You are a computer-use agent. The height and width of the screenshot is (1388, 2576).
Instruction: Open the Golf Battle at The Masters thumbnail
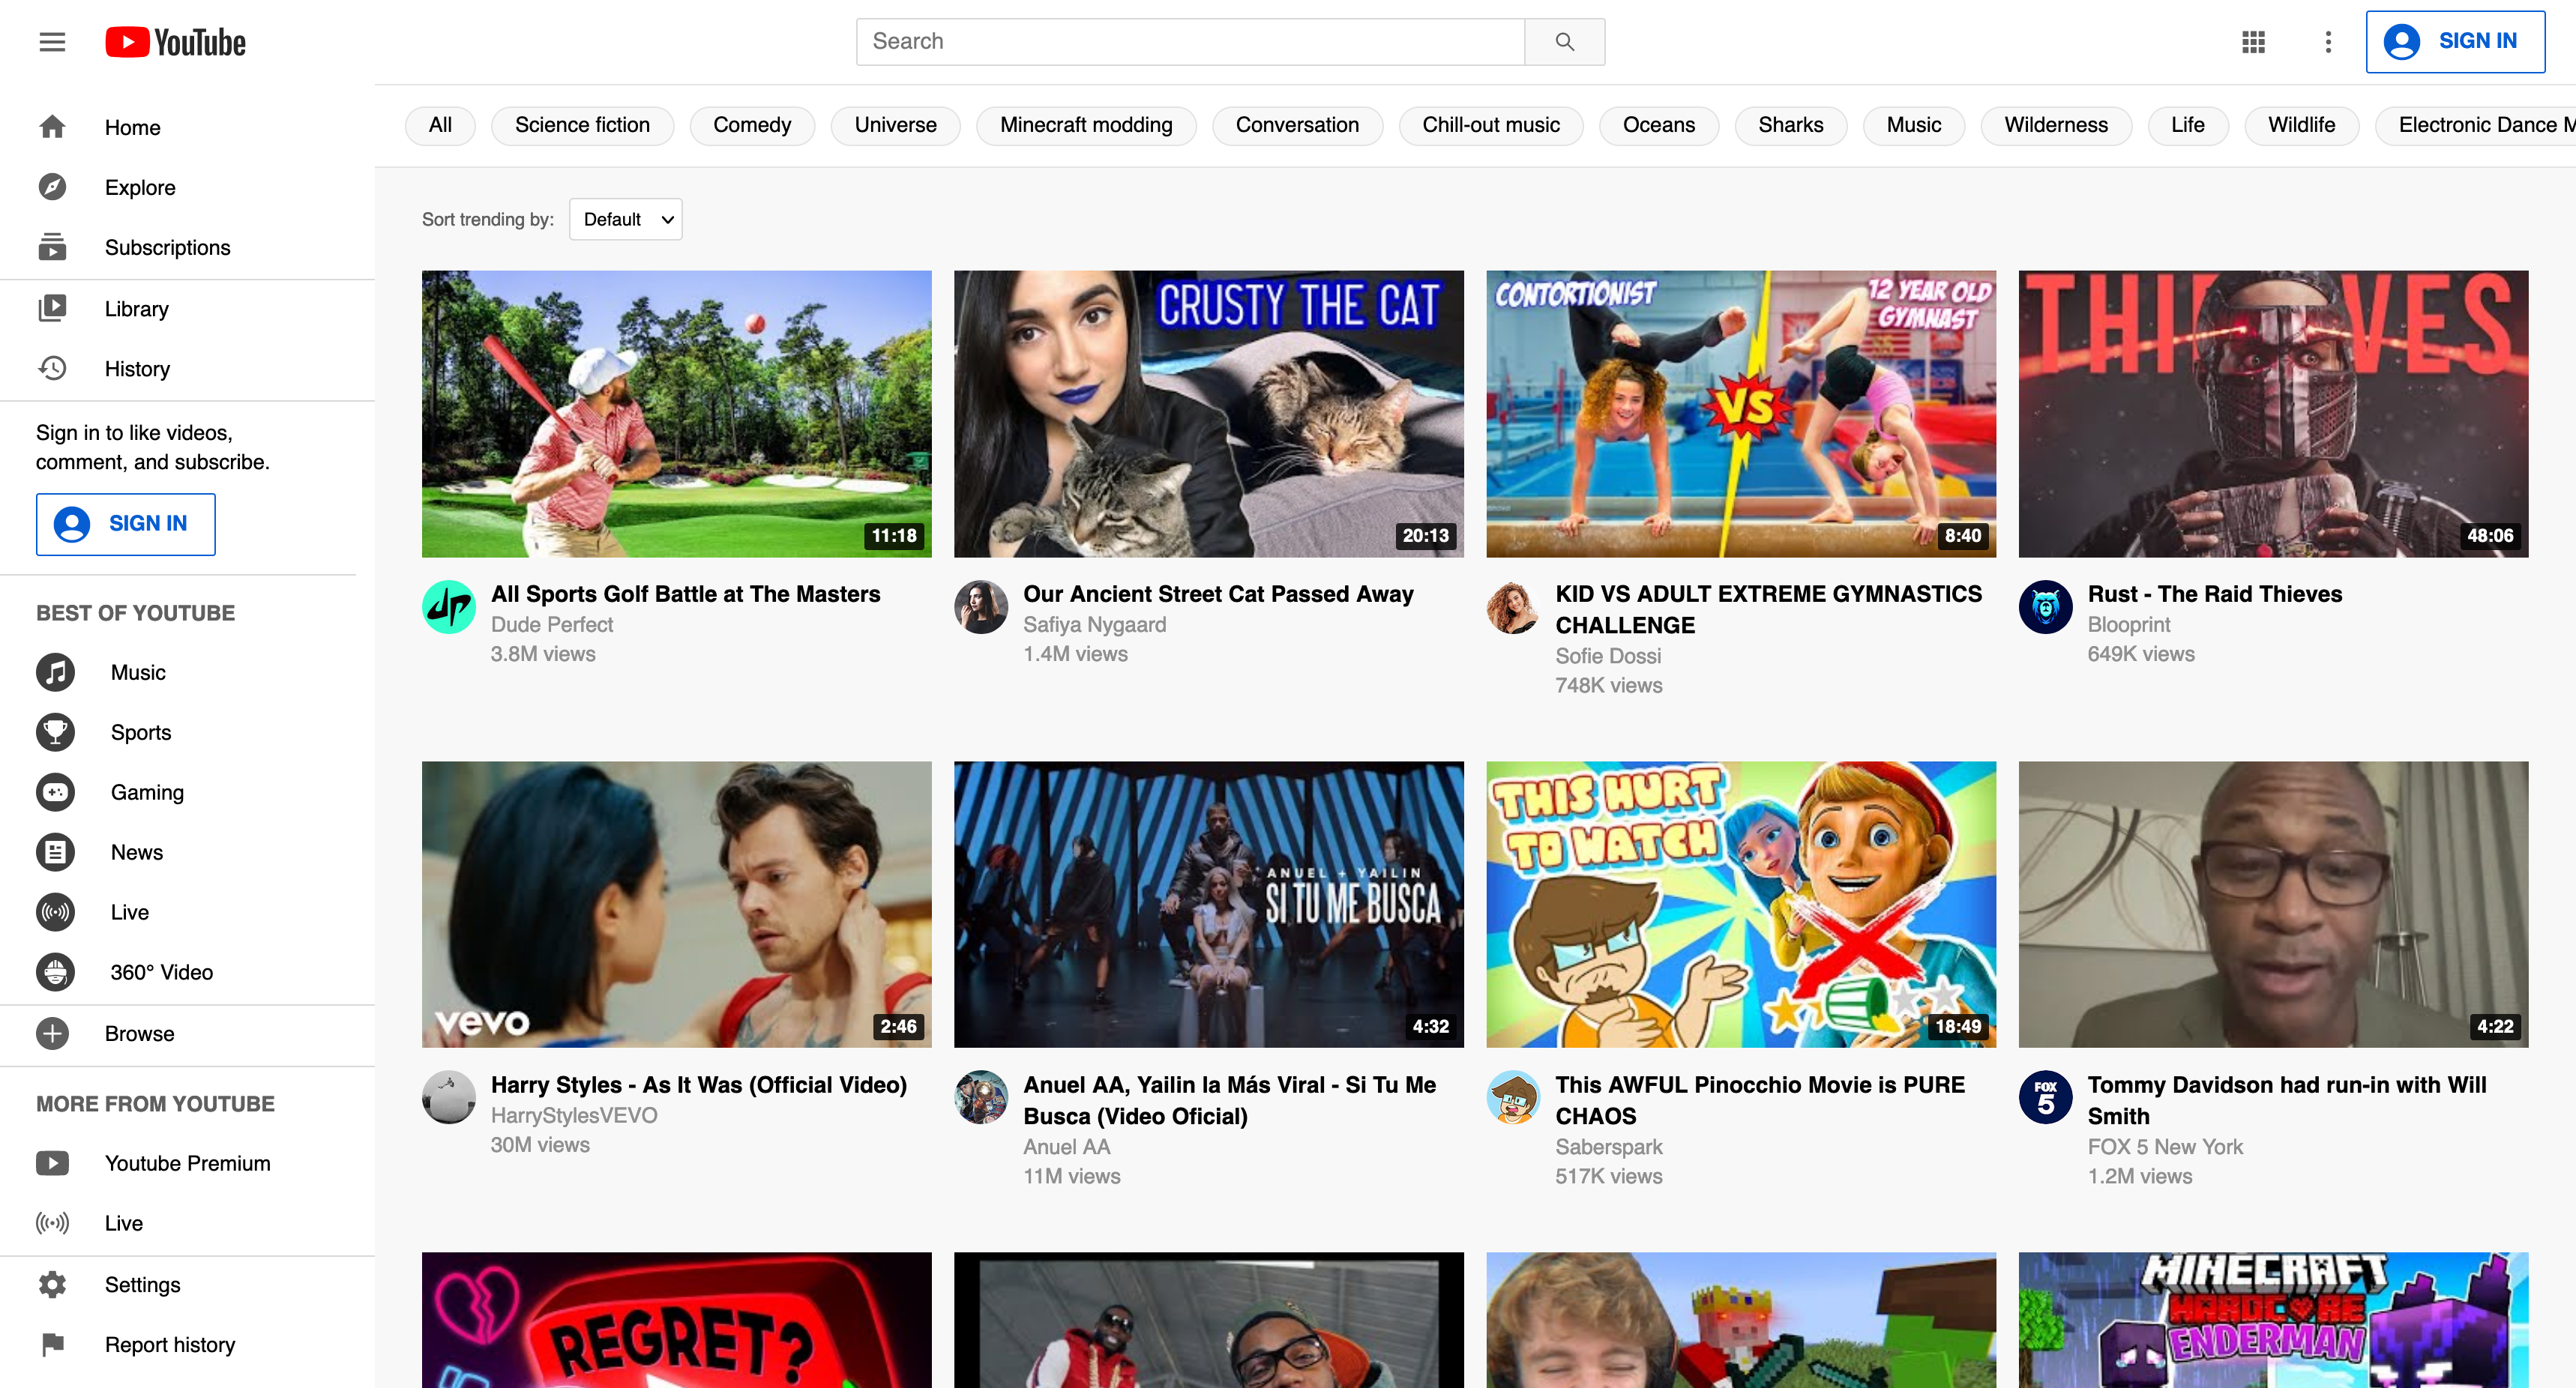tap(677, 413)
